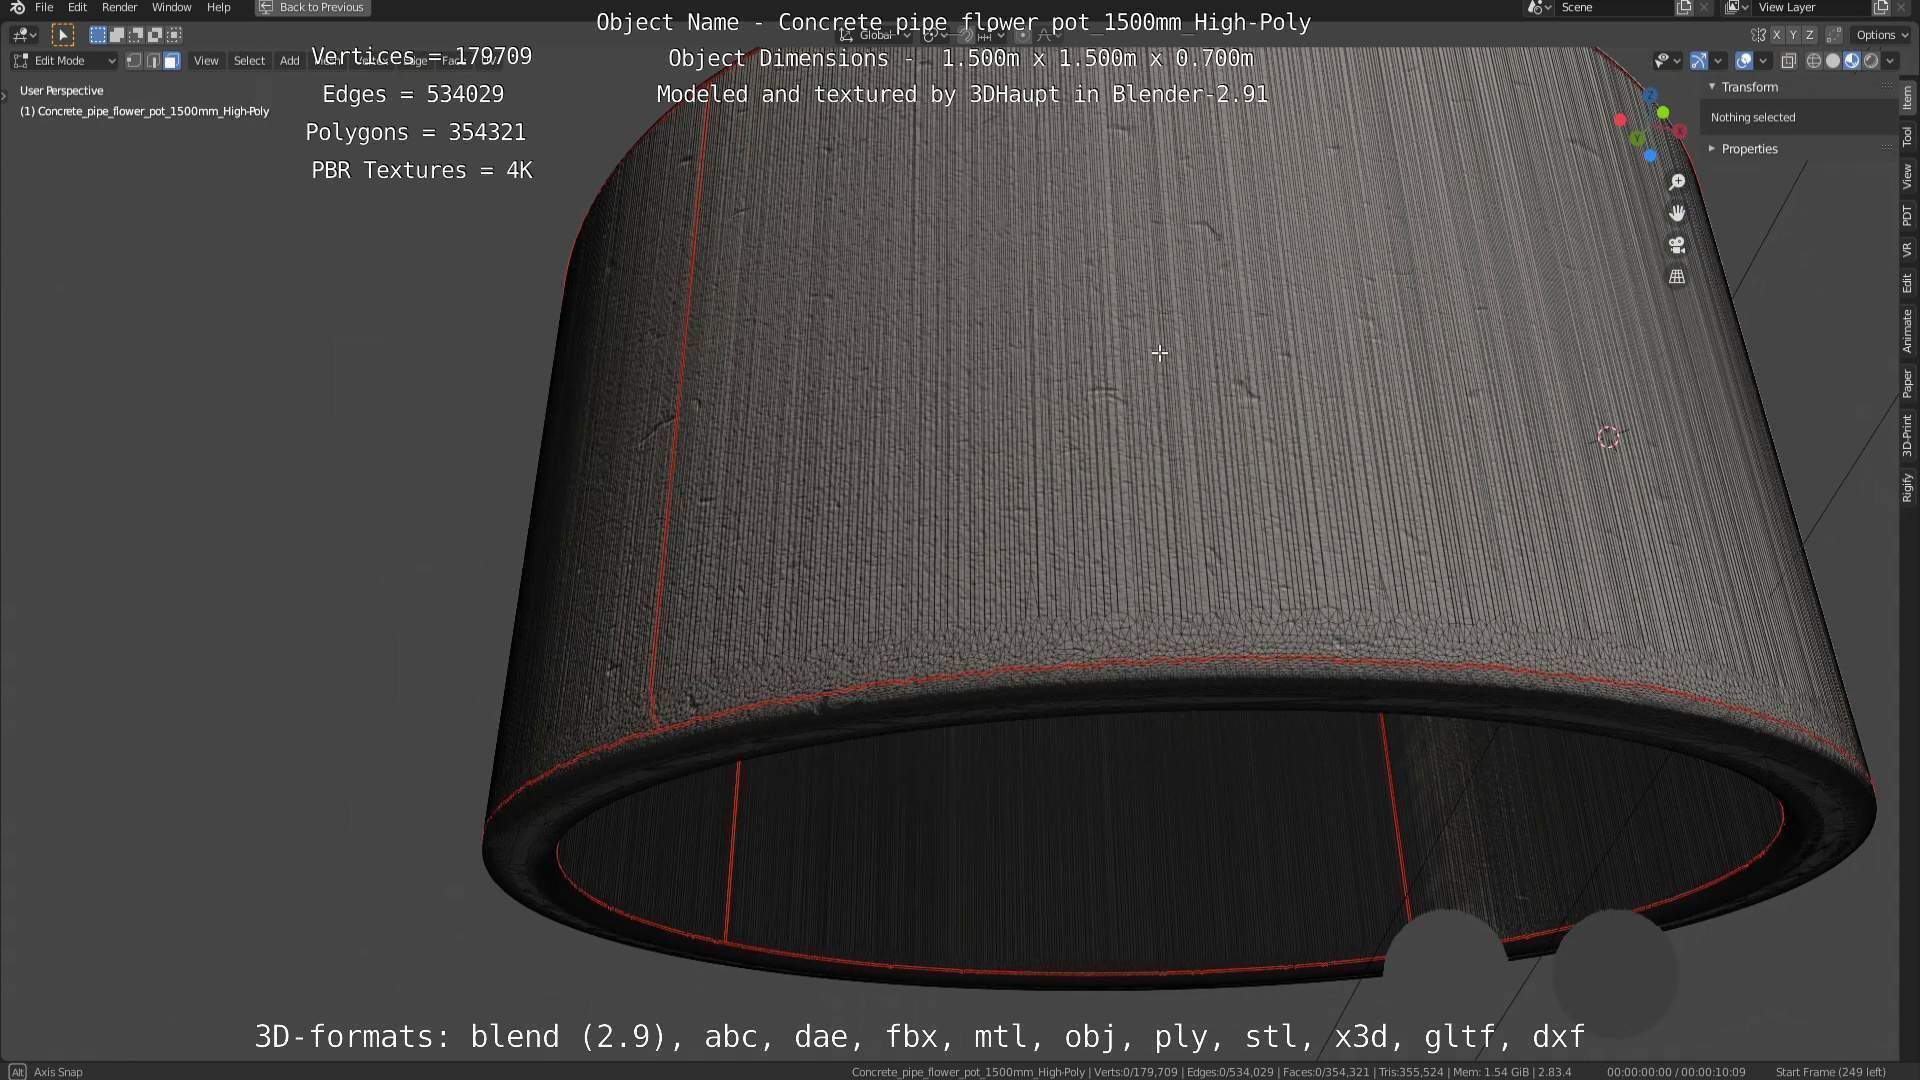Set selection mode to invert
The height and width of the screenshot is (1080, 1920).
tap(155, 35)
